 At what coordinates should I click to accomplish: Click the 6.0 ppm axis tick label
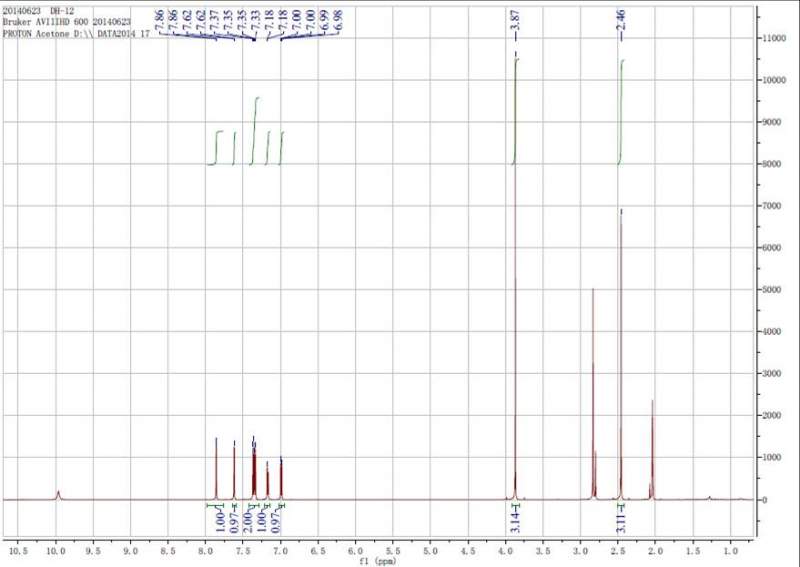356,551
